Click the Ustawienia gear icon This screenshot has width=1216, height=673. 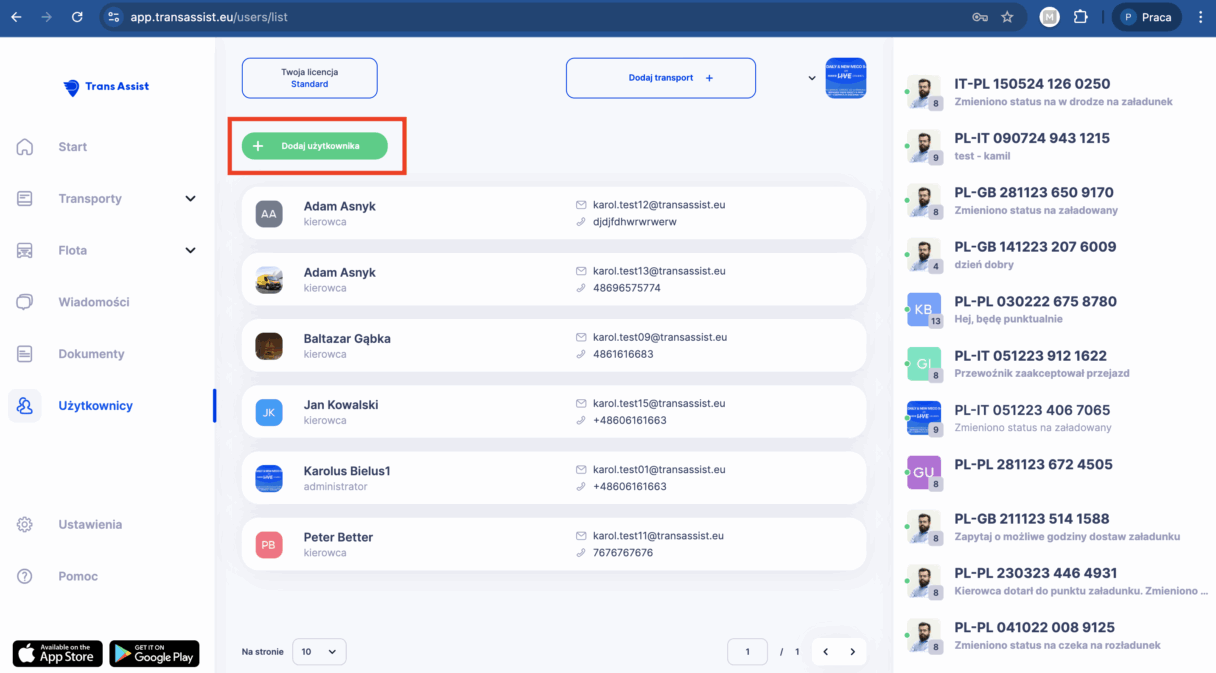(25, 525)
